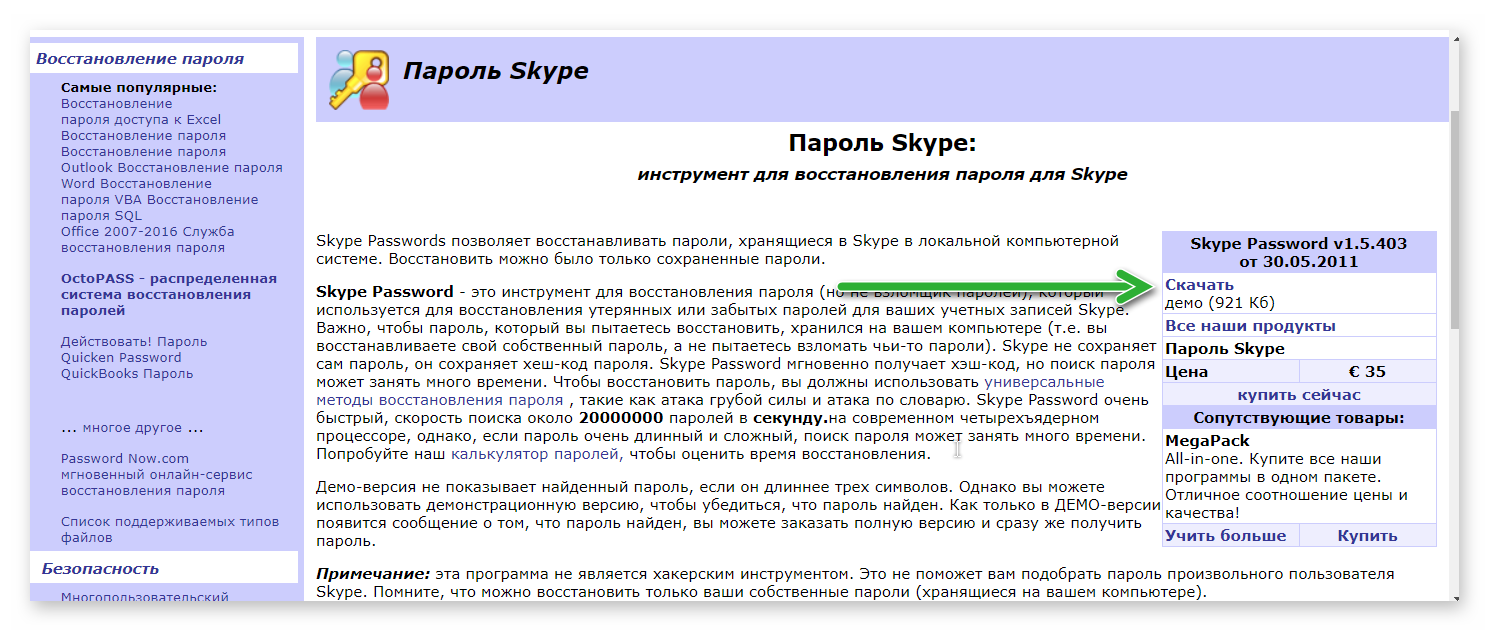
Task: Click the Пароль Skype product row in box
Action: [x=1299, y=349]
